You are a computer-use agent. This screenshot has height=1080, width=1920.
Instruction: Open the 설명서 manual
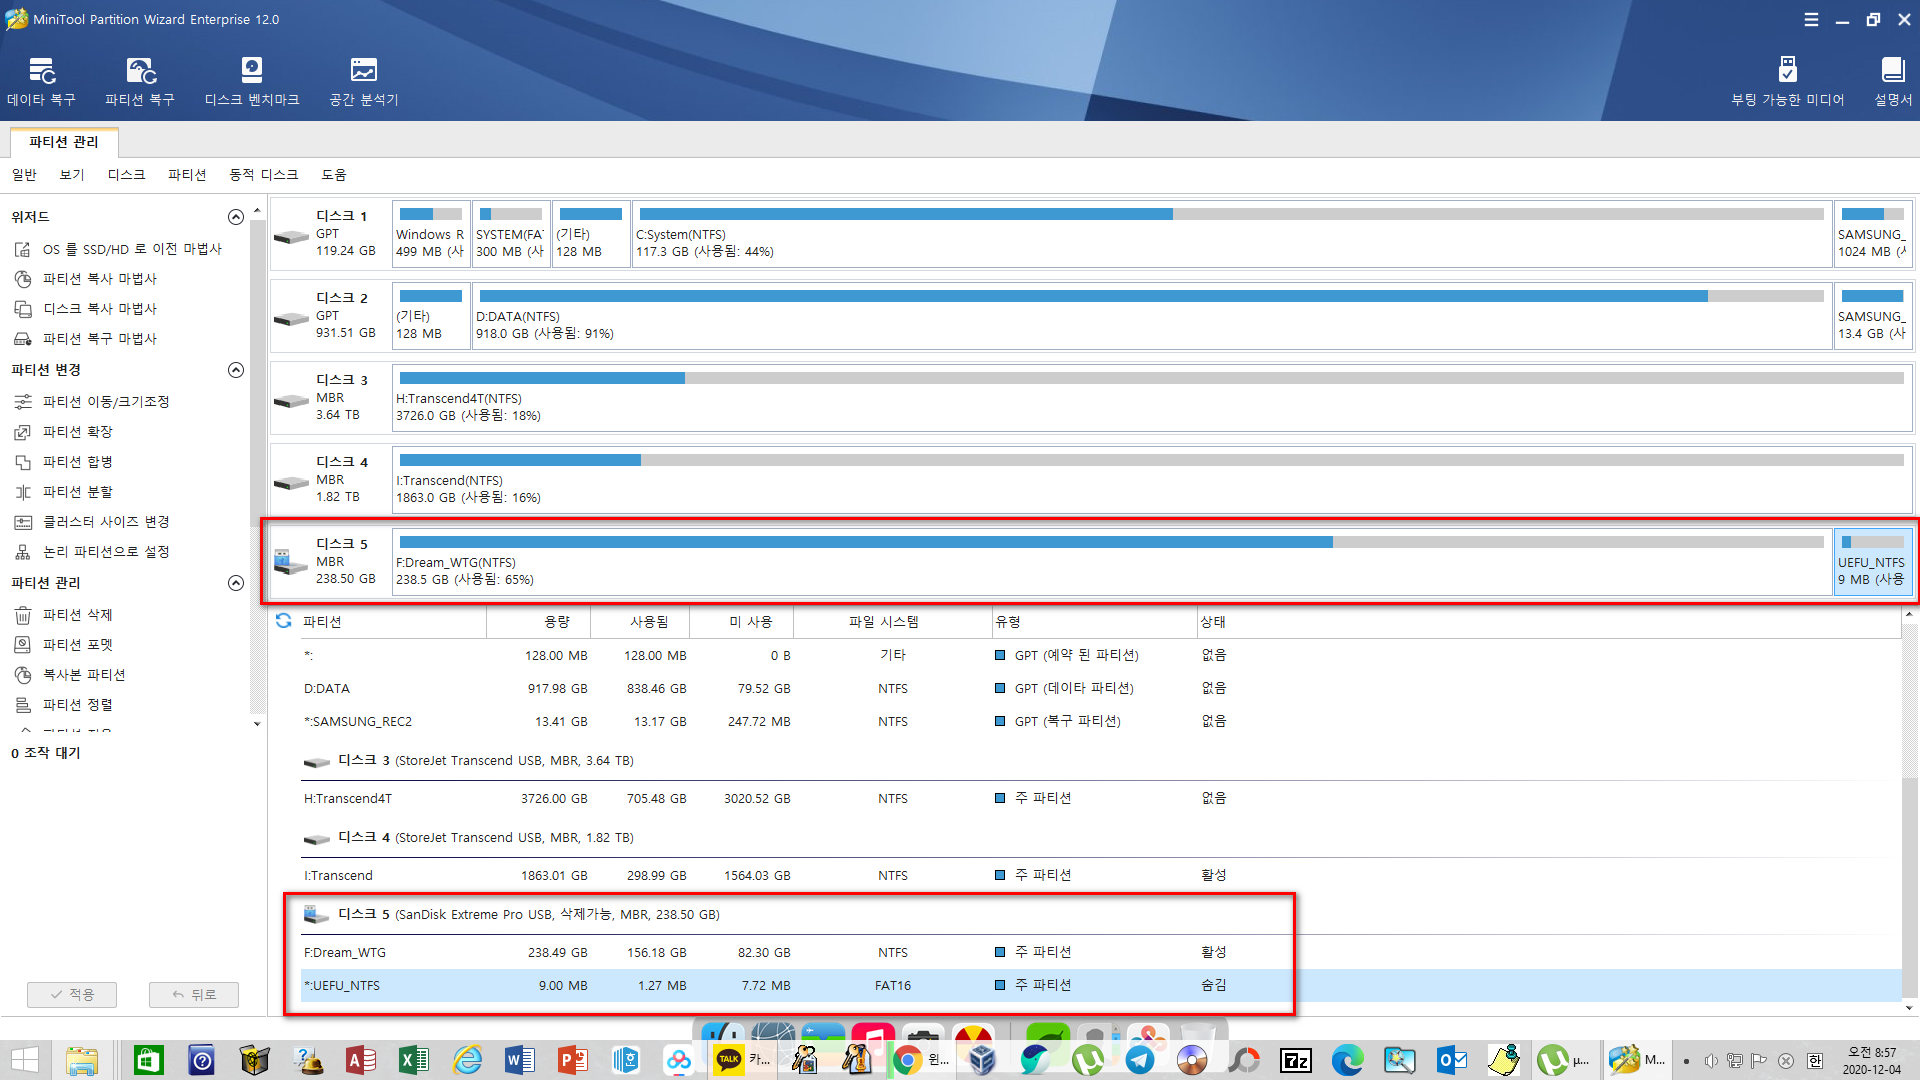(1893, 81)
